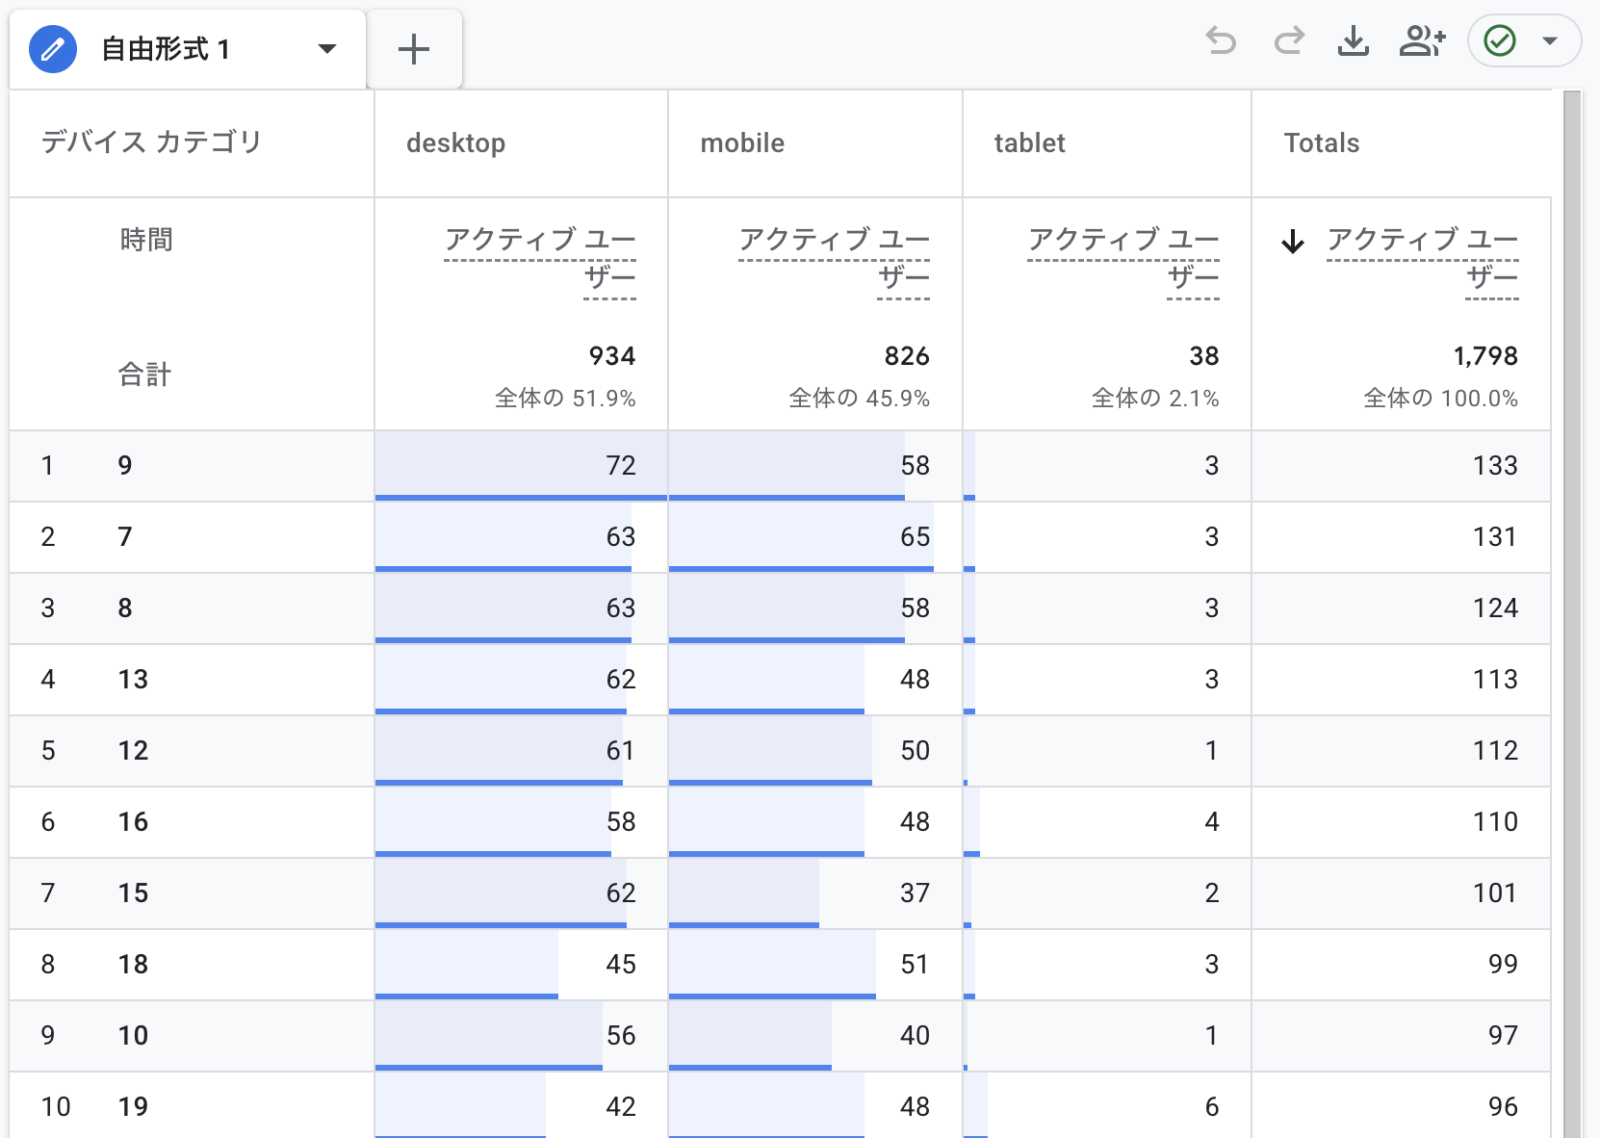Share exploration via add-person icon
1600x1138 pixels.
(x=1422, y=41)
